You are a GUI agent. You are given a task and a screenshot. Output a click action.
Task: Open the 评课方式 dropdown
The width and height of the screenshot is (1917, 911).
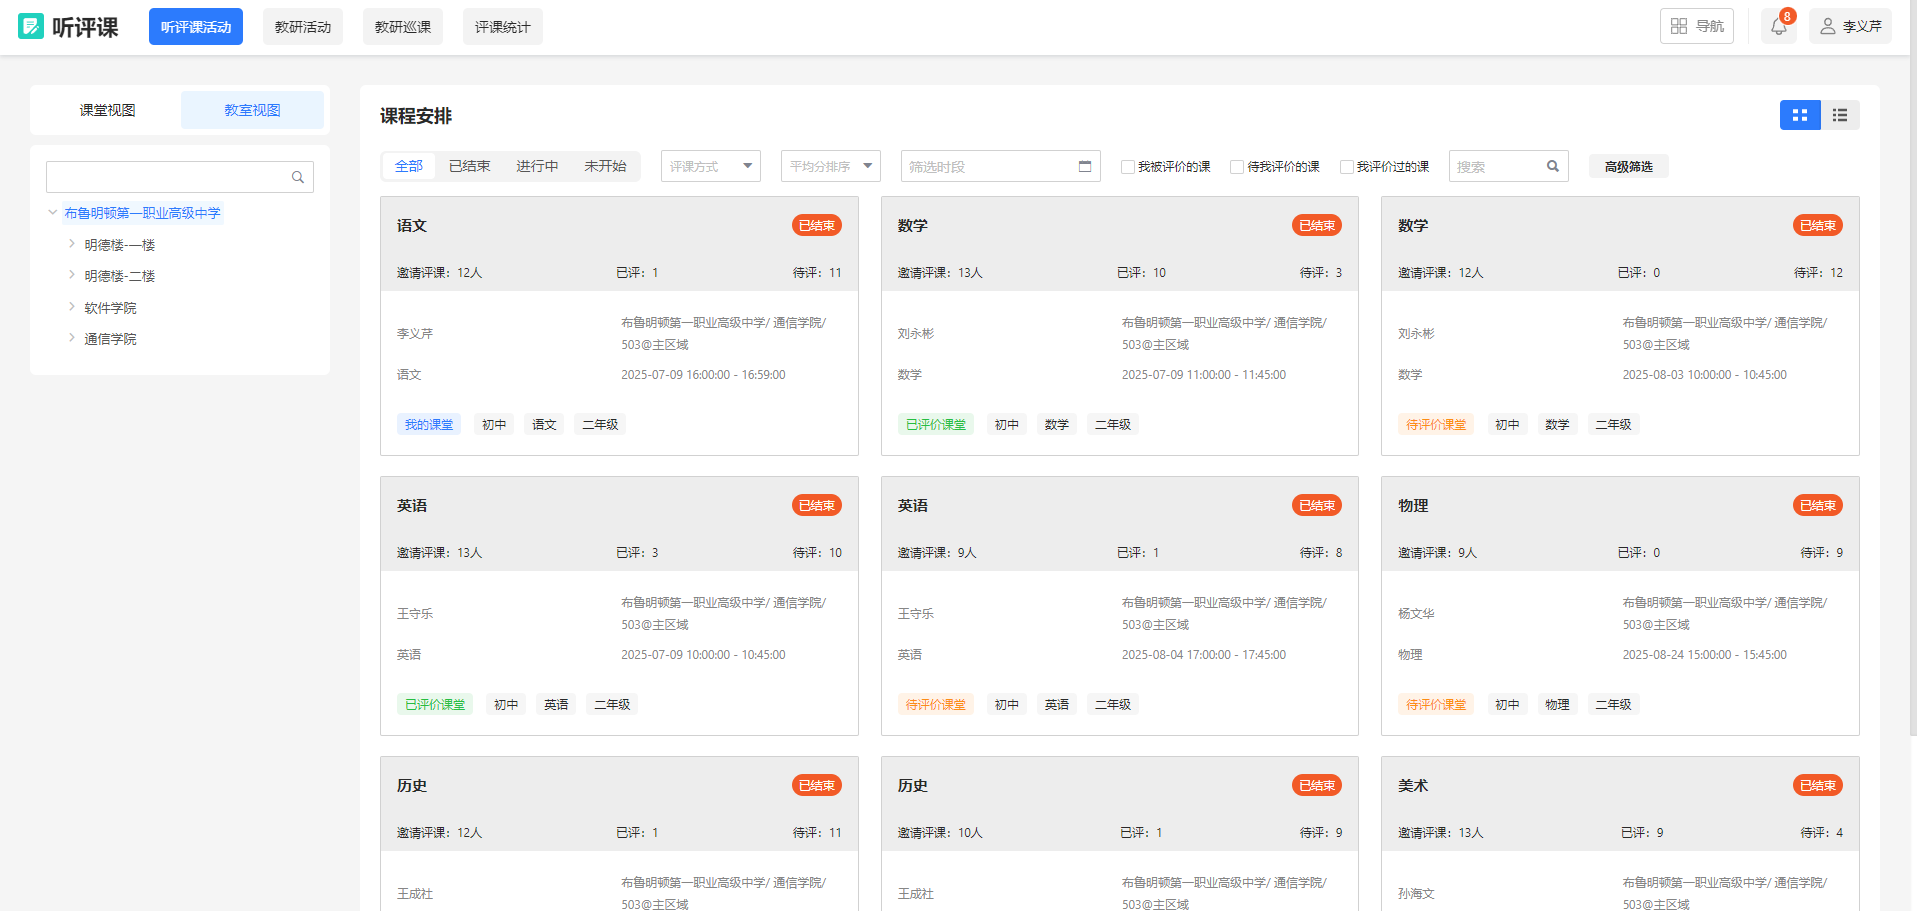coord(710,166)
